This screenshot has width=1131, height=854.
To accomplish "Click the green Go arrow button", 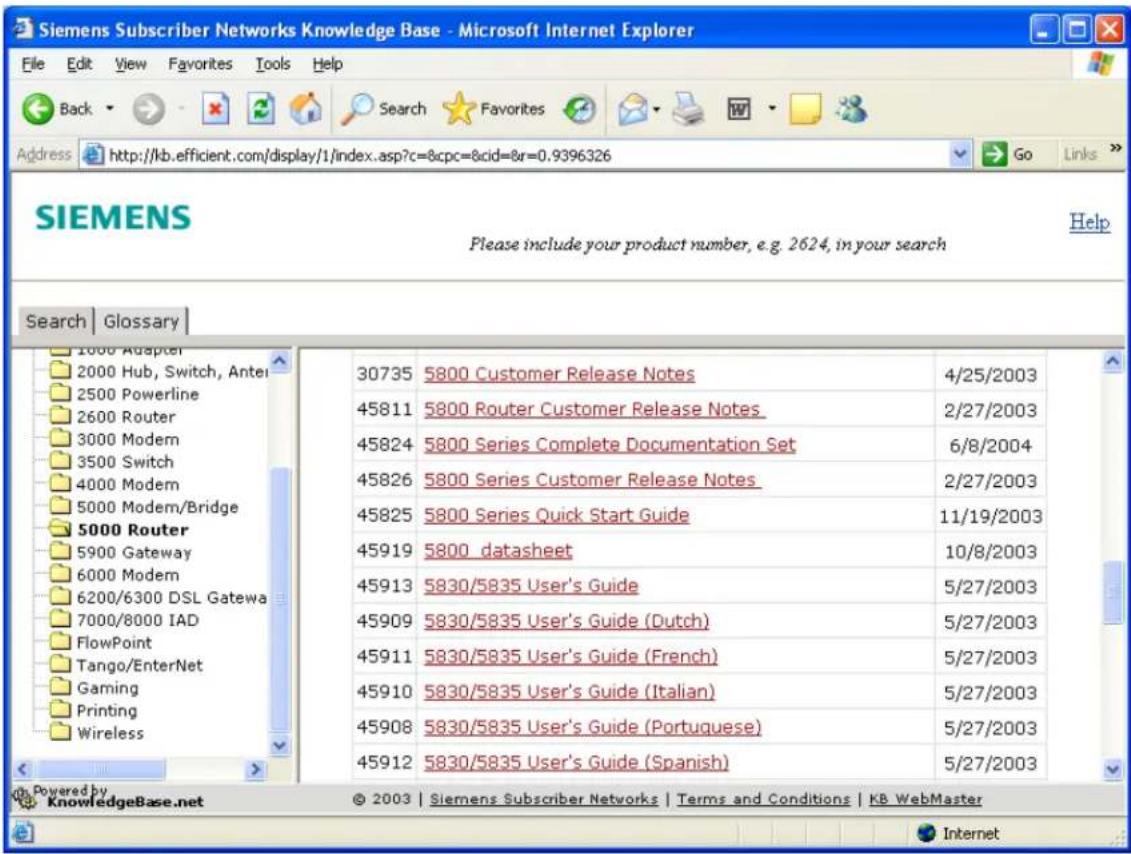I will [x=995, y=154].
